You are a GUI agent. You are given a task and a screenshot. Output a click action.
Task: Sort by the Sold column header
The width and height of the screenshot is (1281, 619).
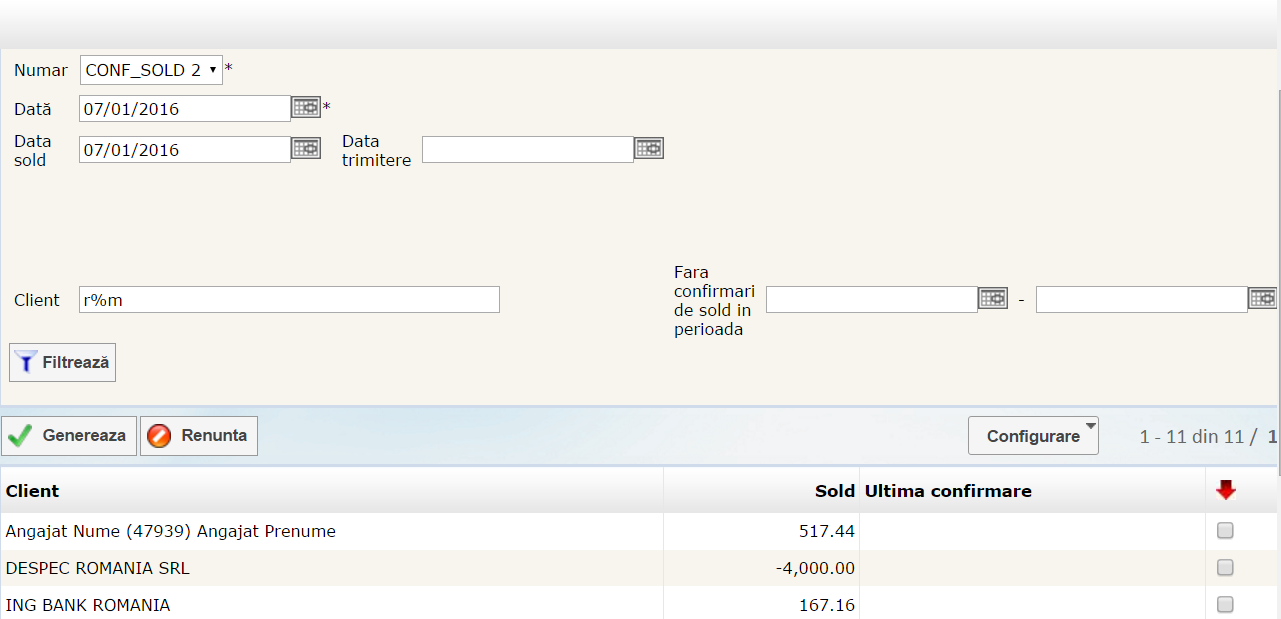tap(834, 491)
